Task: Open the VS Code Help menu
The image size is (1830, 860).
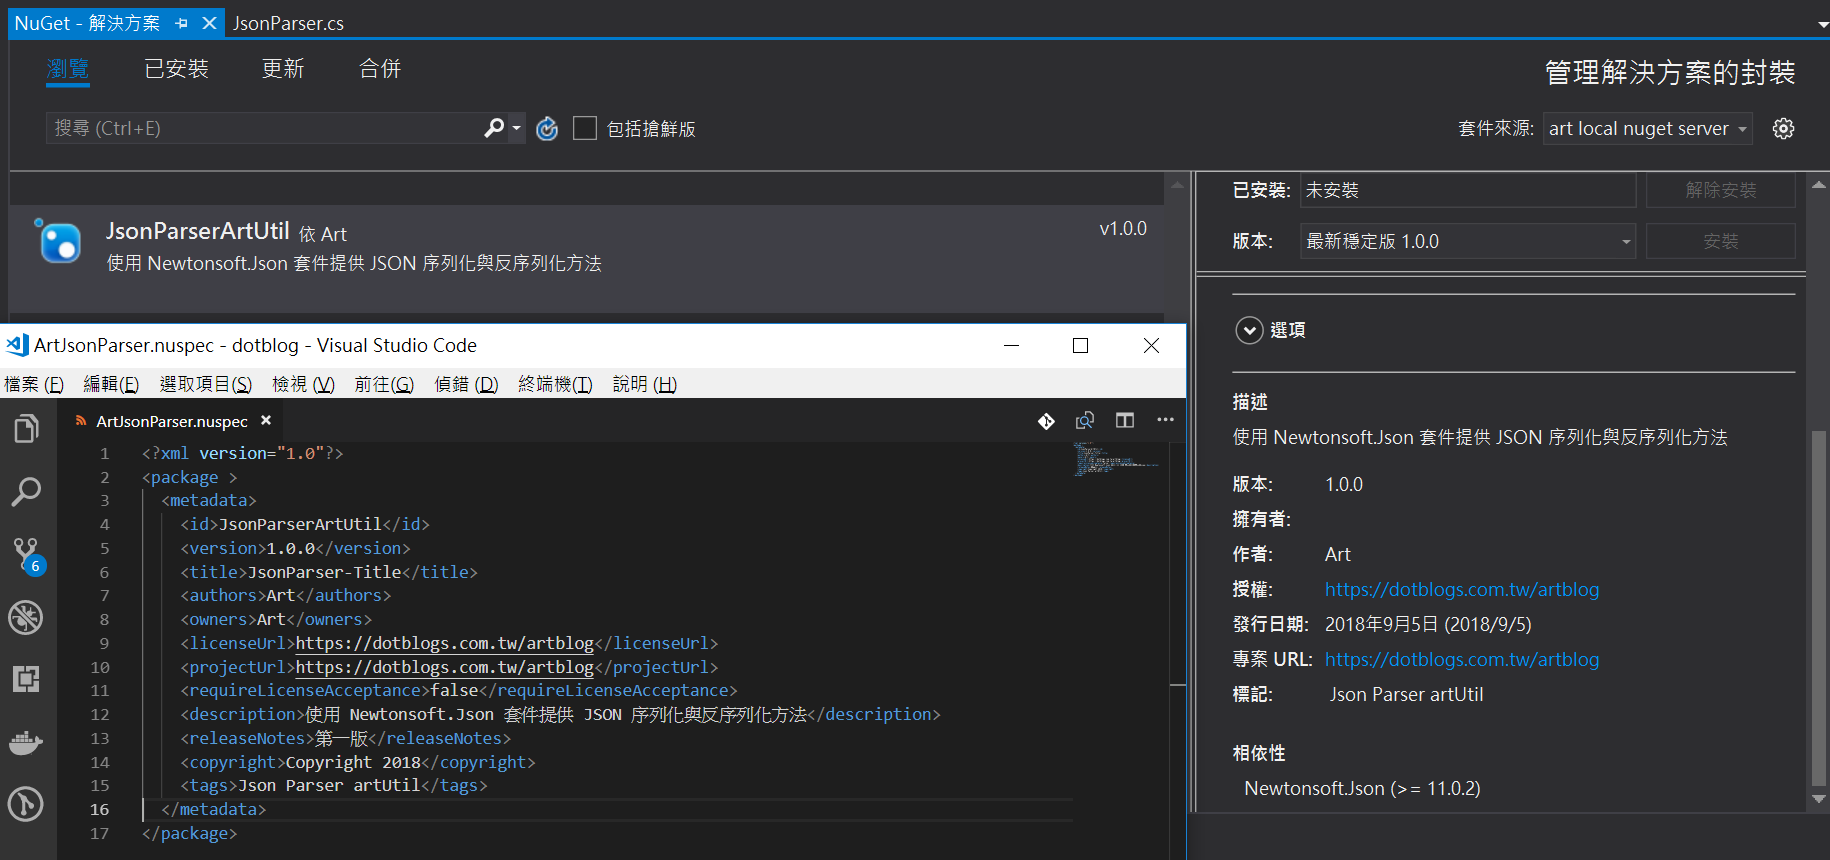Action: [645, 384]
